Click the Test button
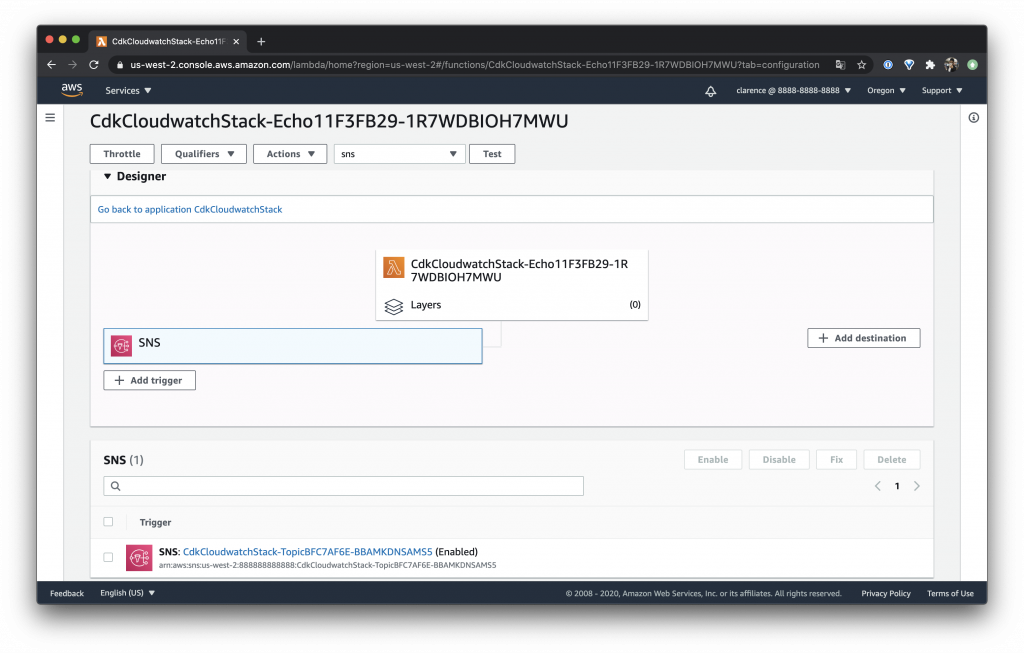The height and width of the screenshot is (653, 1024). [492, 154]
